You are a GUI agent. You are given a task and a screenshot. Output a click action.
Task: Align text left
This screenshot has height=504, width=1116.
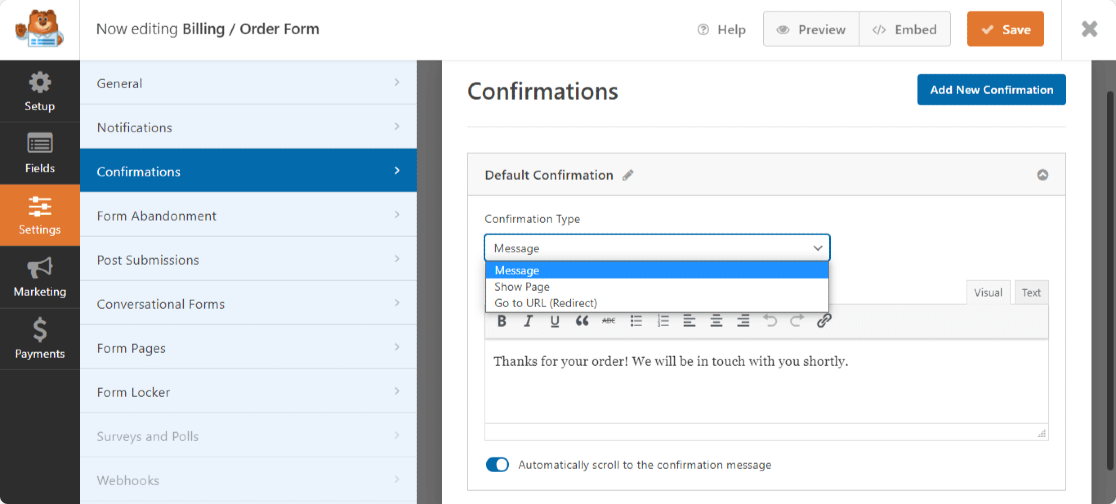pos(689,321)
